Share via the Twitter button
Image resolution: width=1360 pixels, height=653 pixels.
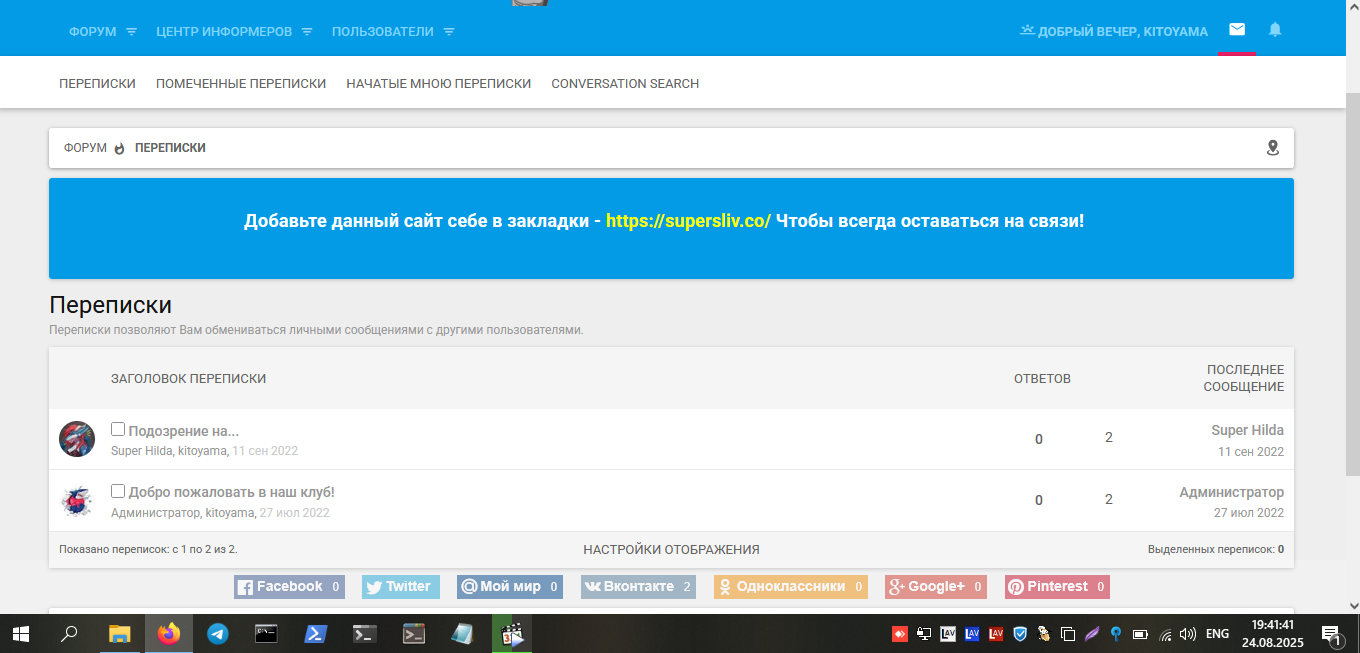click(401, 587)
